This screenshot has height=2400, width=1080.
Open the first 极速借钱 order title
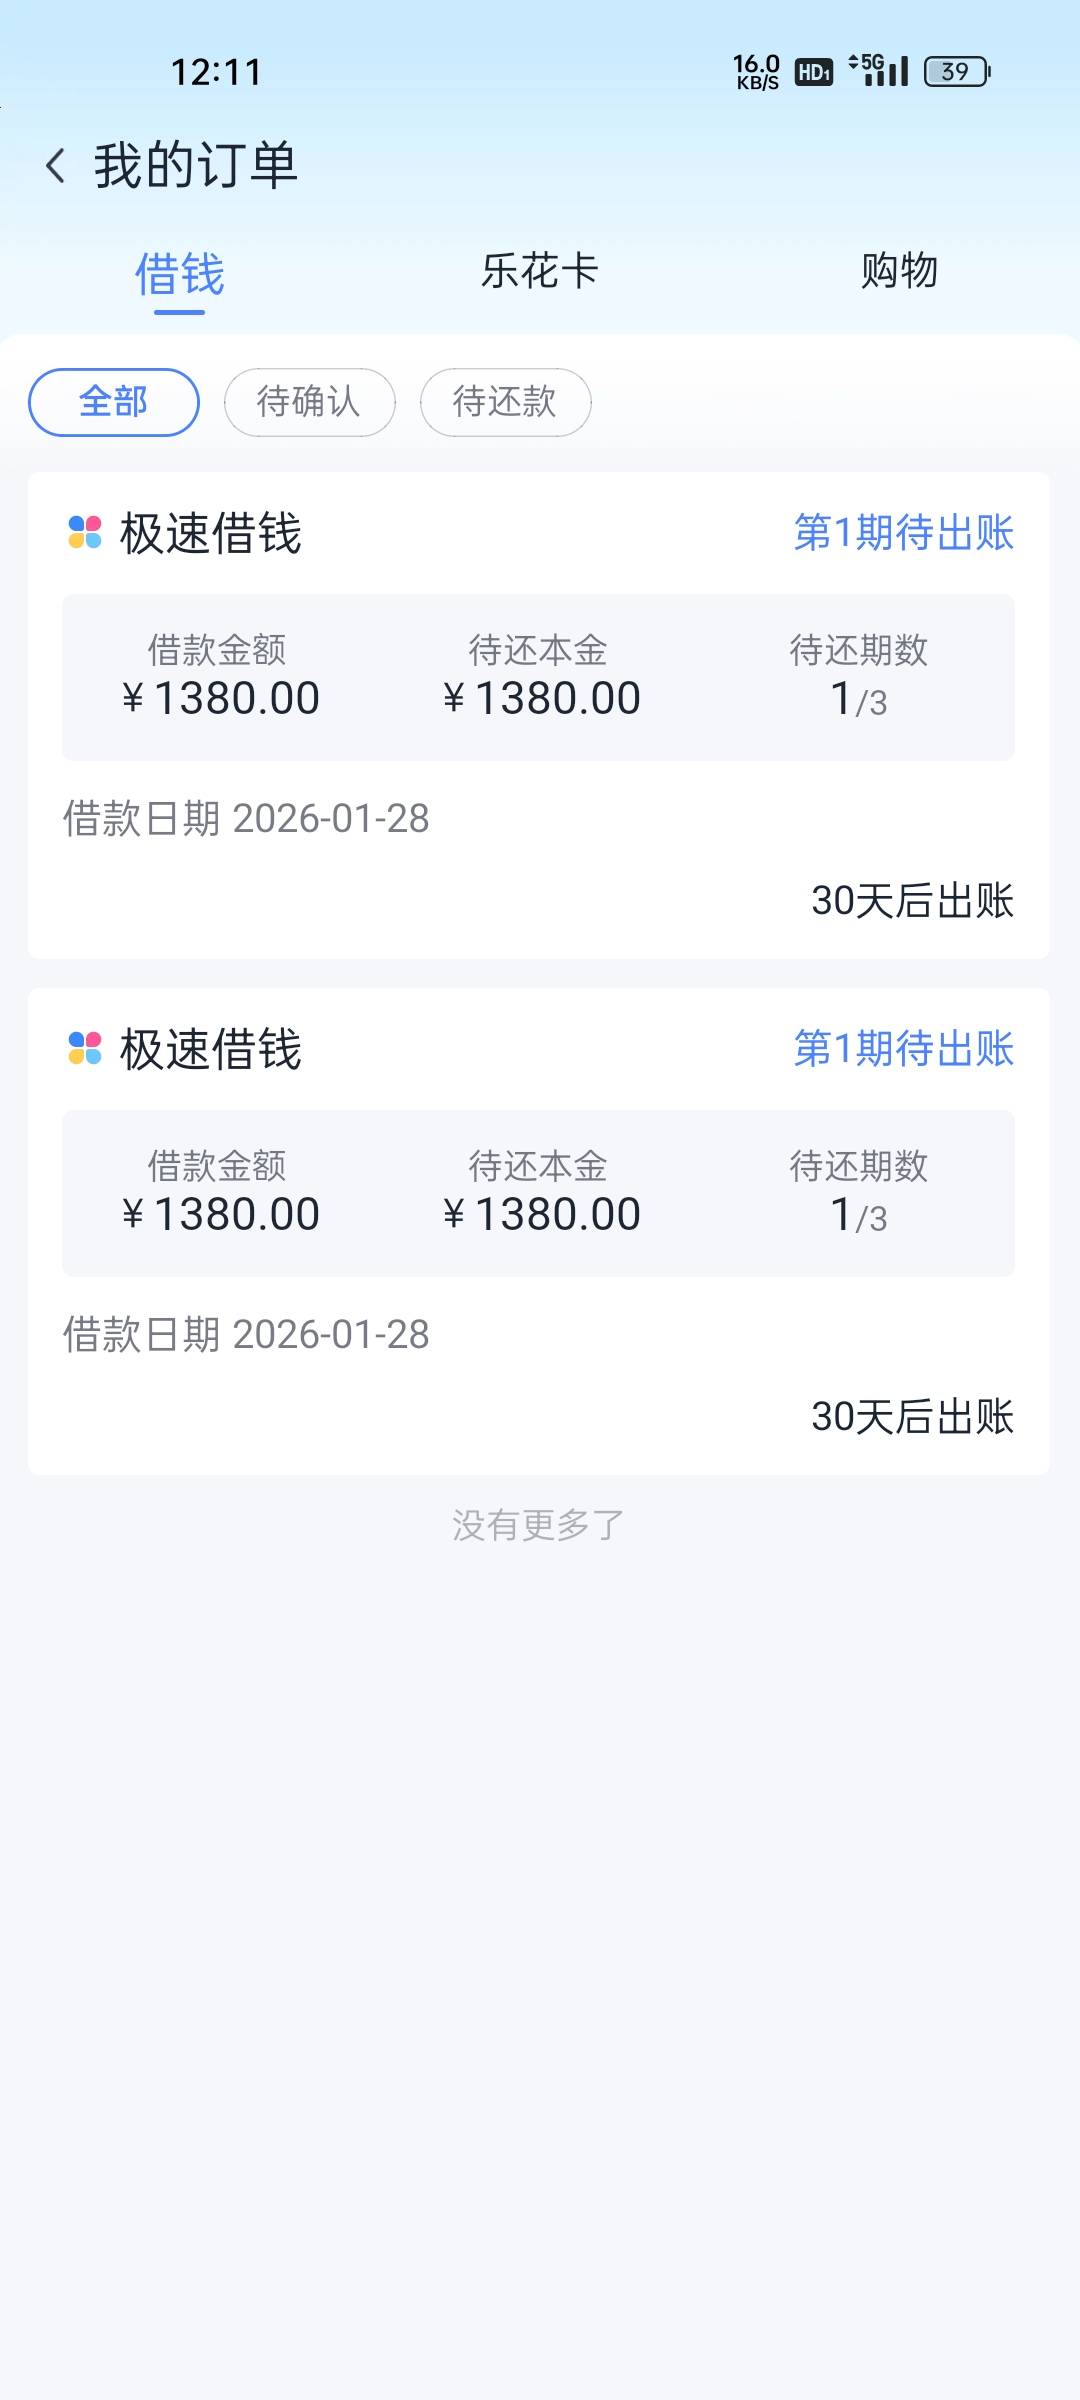[x=210, y=533]
